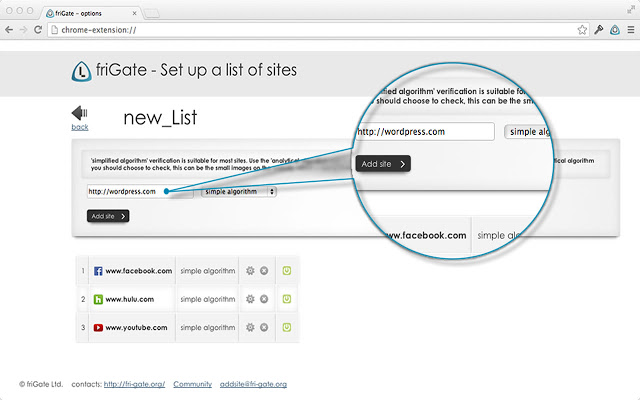The width and height of the screenshot is (640, 400).
Task: Click simple algorithm cell for youtube row
Action: [x=208, y=327]
